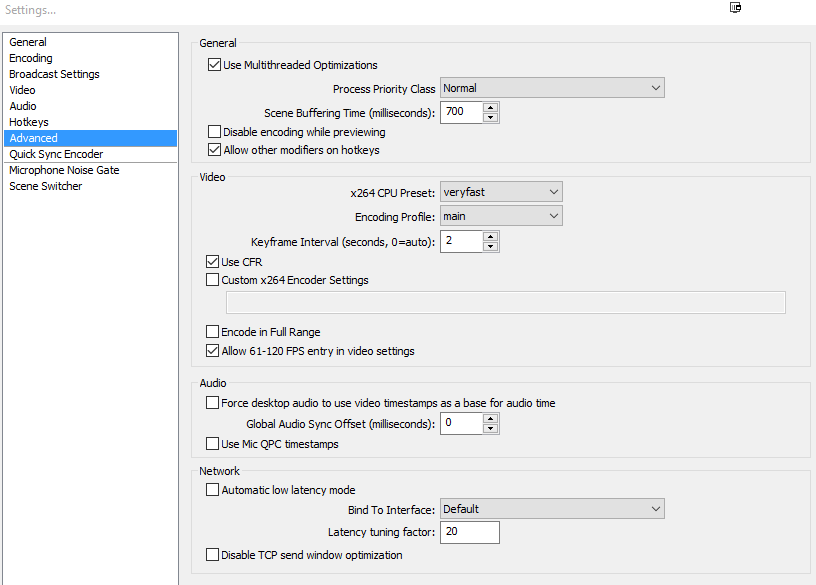Uncheck Use CFR option
The width and height of the screenshot is (816, 585).
pos(212,261)
